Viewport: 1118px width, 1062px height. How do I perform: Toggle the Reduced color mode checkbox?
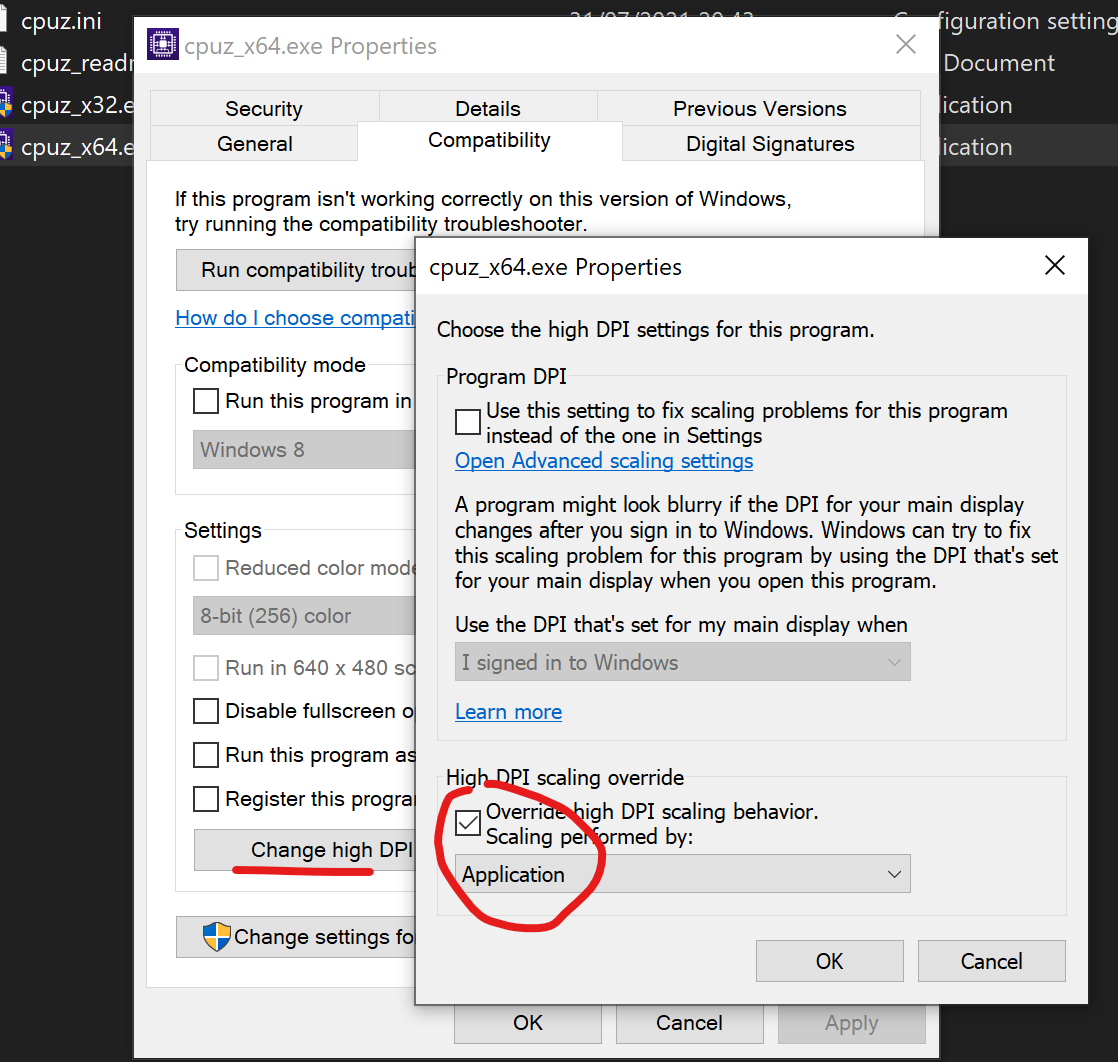click(206, 568)
